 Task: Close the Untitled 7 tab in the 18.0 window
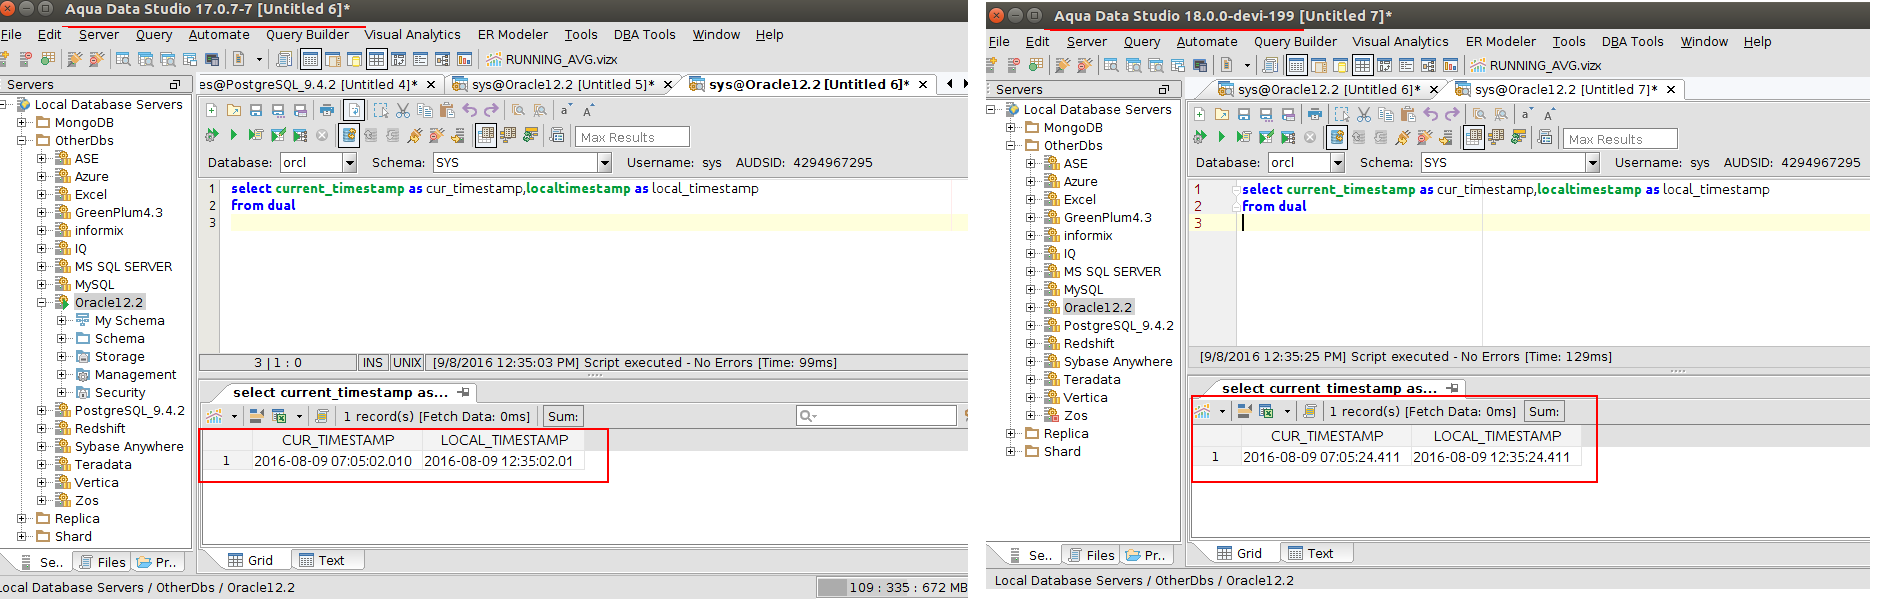[x=1670, y=89]
